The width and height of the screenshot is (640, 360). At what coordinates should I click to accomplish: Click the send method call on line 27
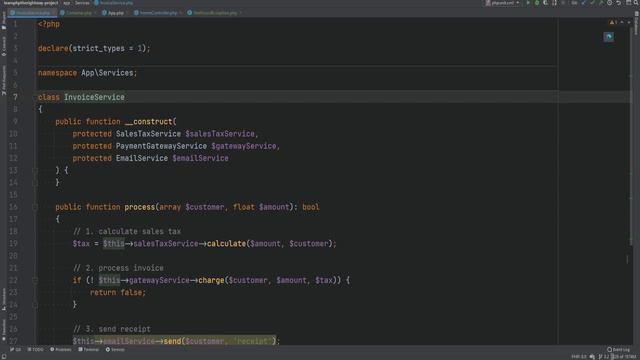tap(172, 341)
